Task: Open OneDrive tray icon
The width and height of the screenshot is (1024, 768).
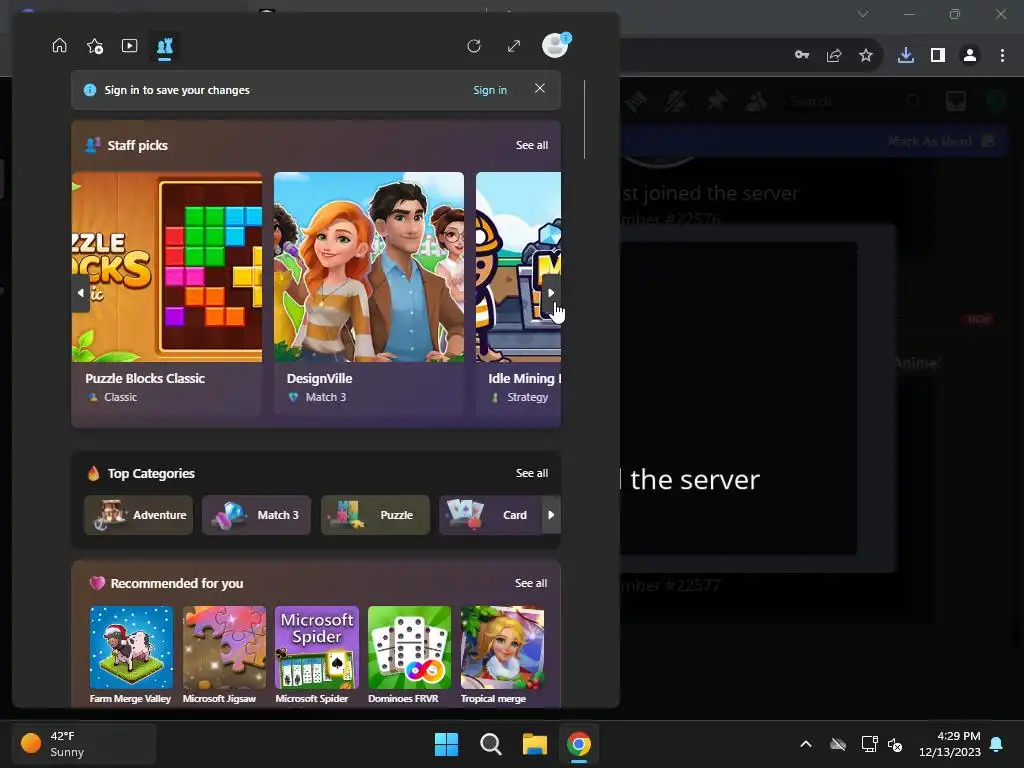Action: click(838, 744)
